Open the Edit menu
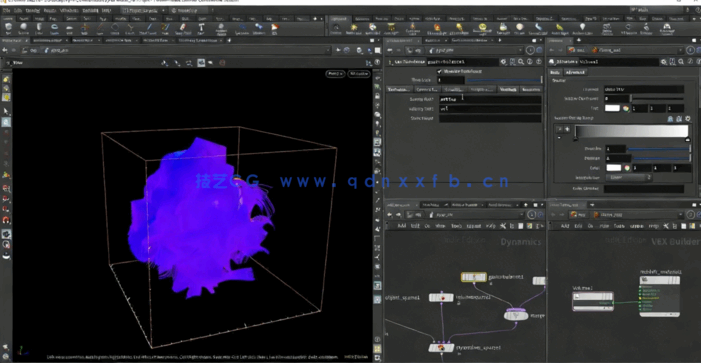The height and width of the screenshot is (363, 701). (x=18, y=10)
